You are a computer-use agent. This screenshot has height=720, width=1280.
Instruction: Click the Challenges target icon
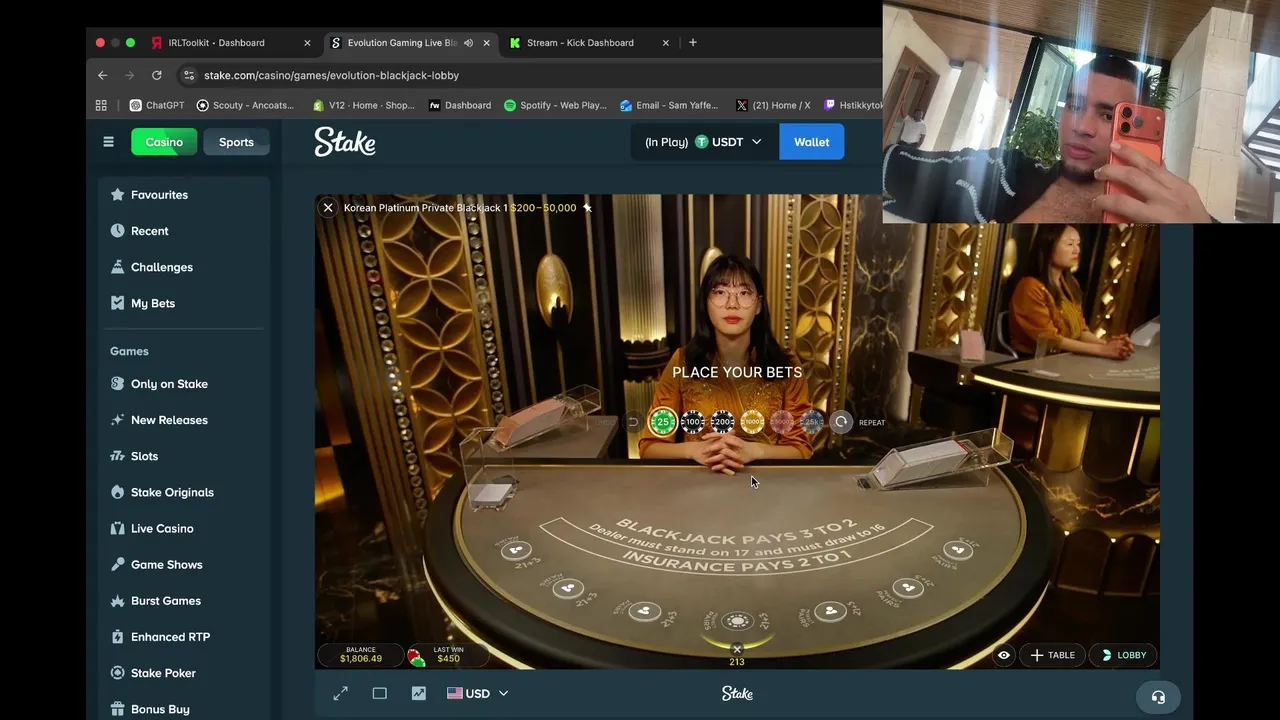pyautogui.click(x=117, y=267)
